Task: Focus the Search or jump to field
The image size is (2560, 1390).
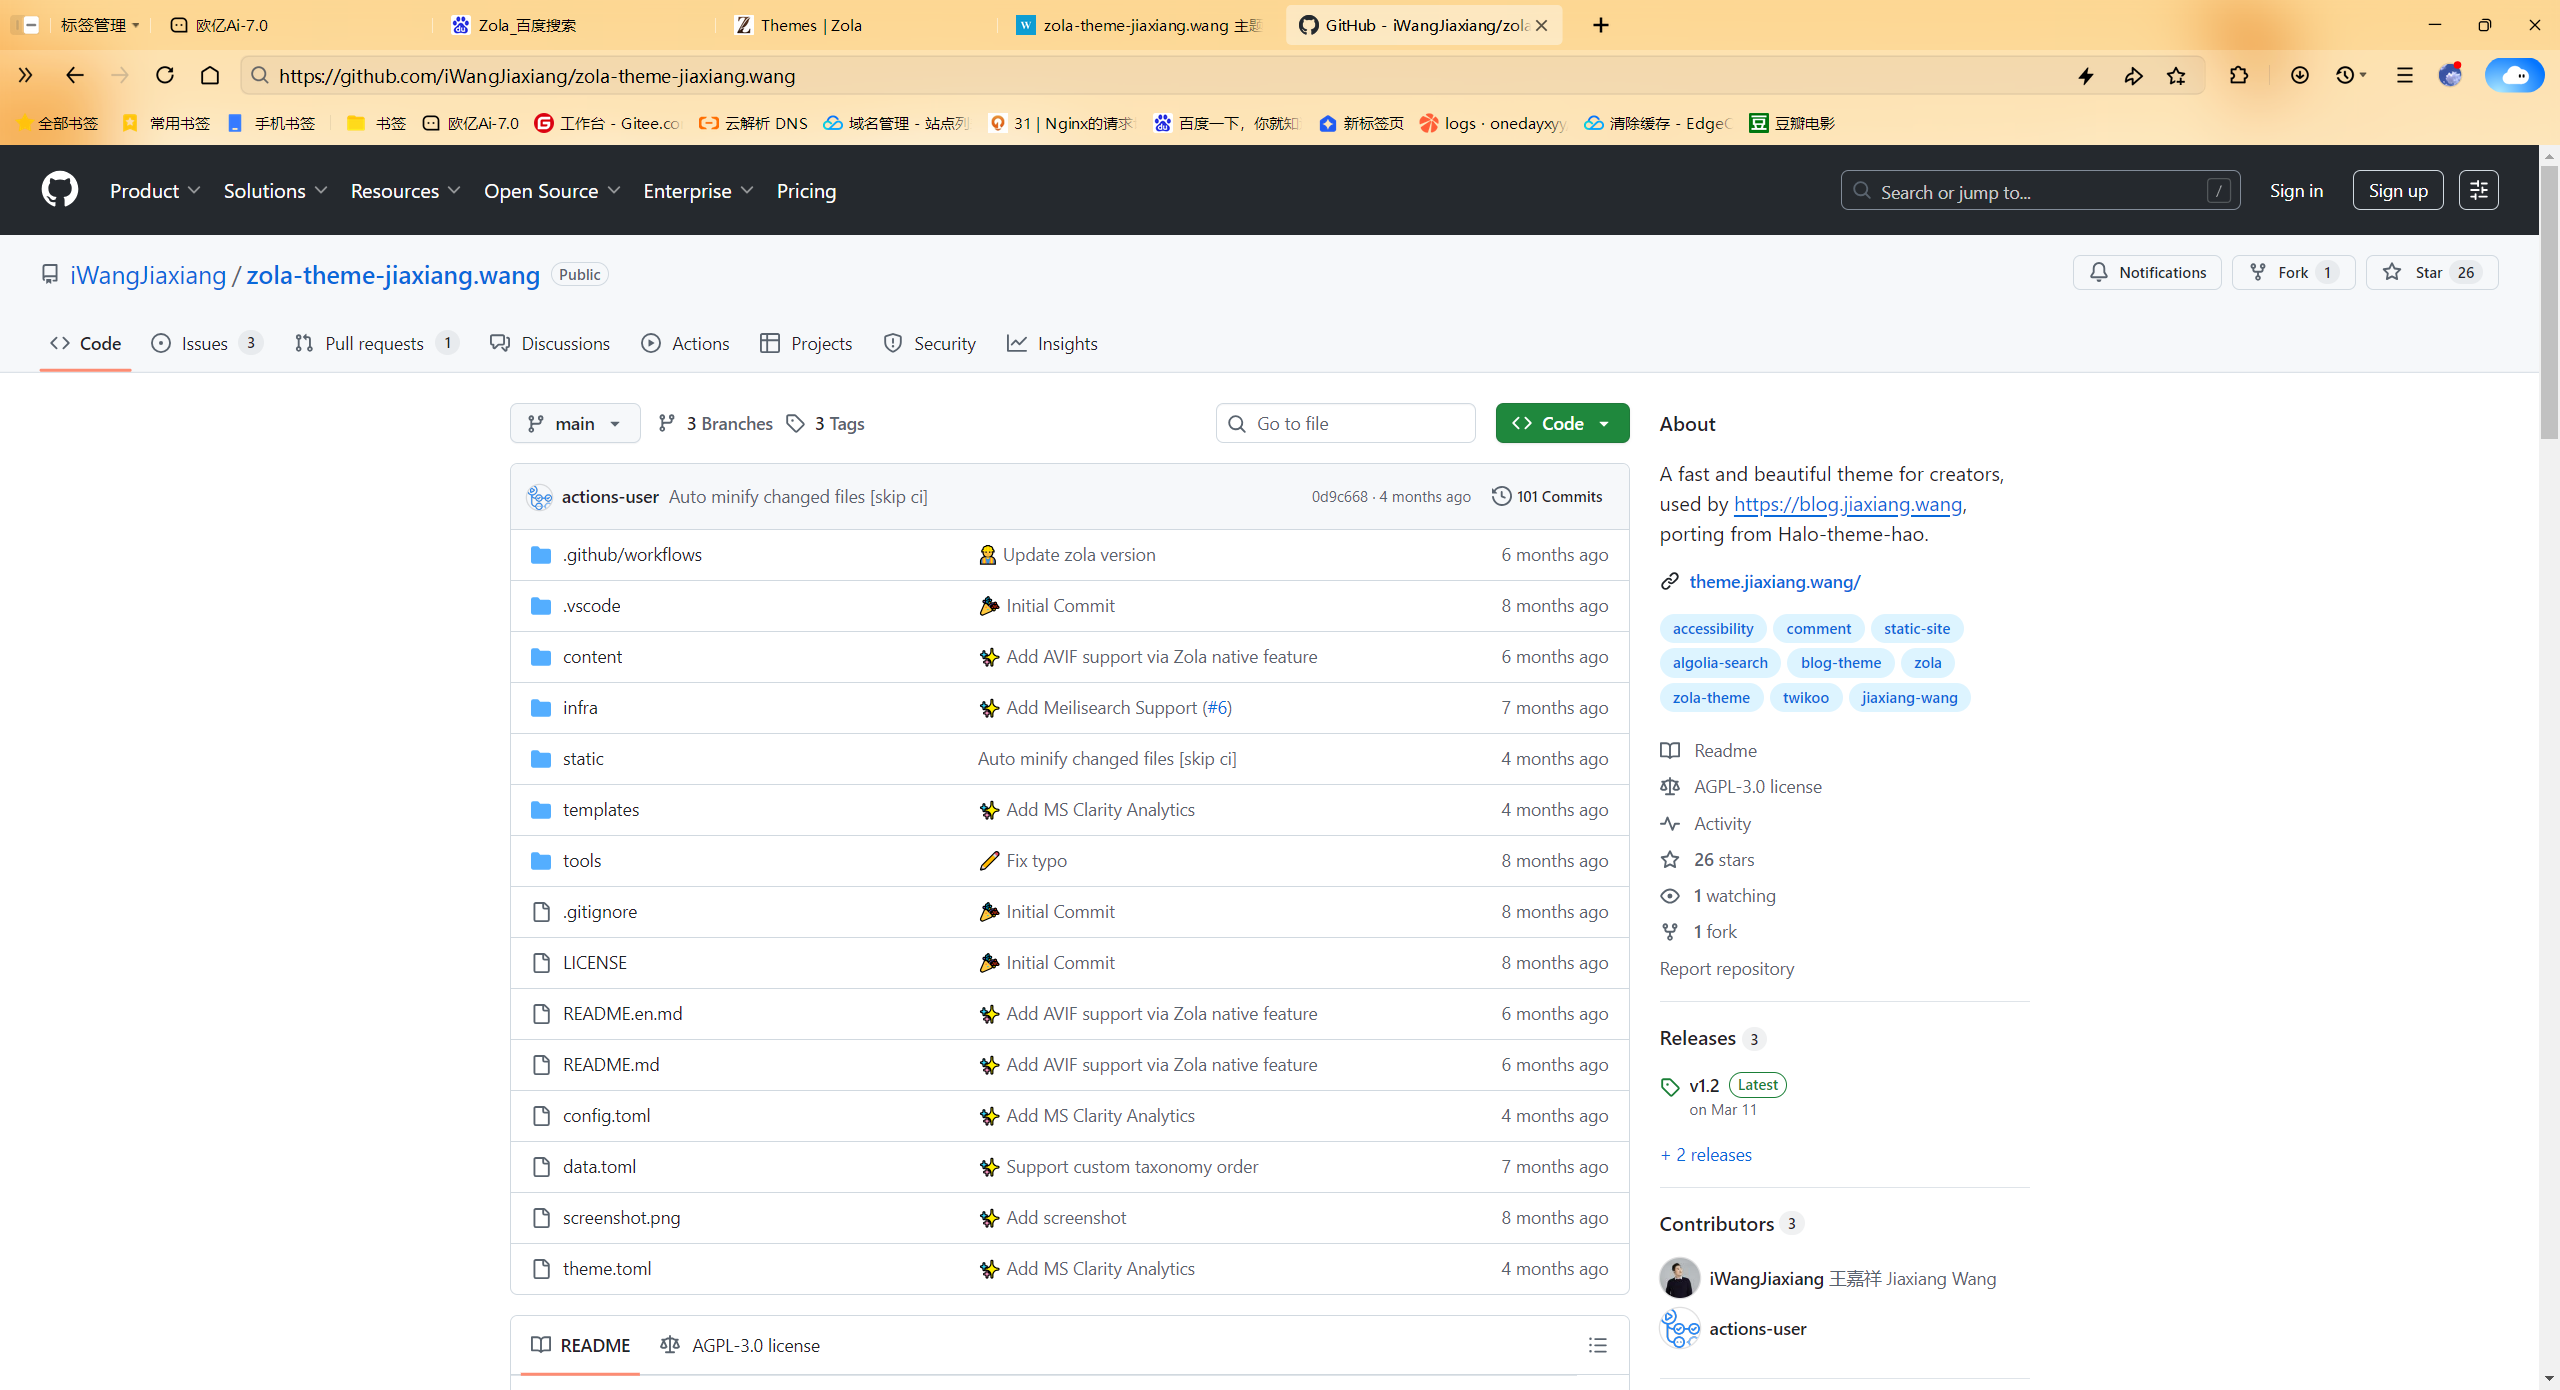Action: click(2040, 190)
